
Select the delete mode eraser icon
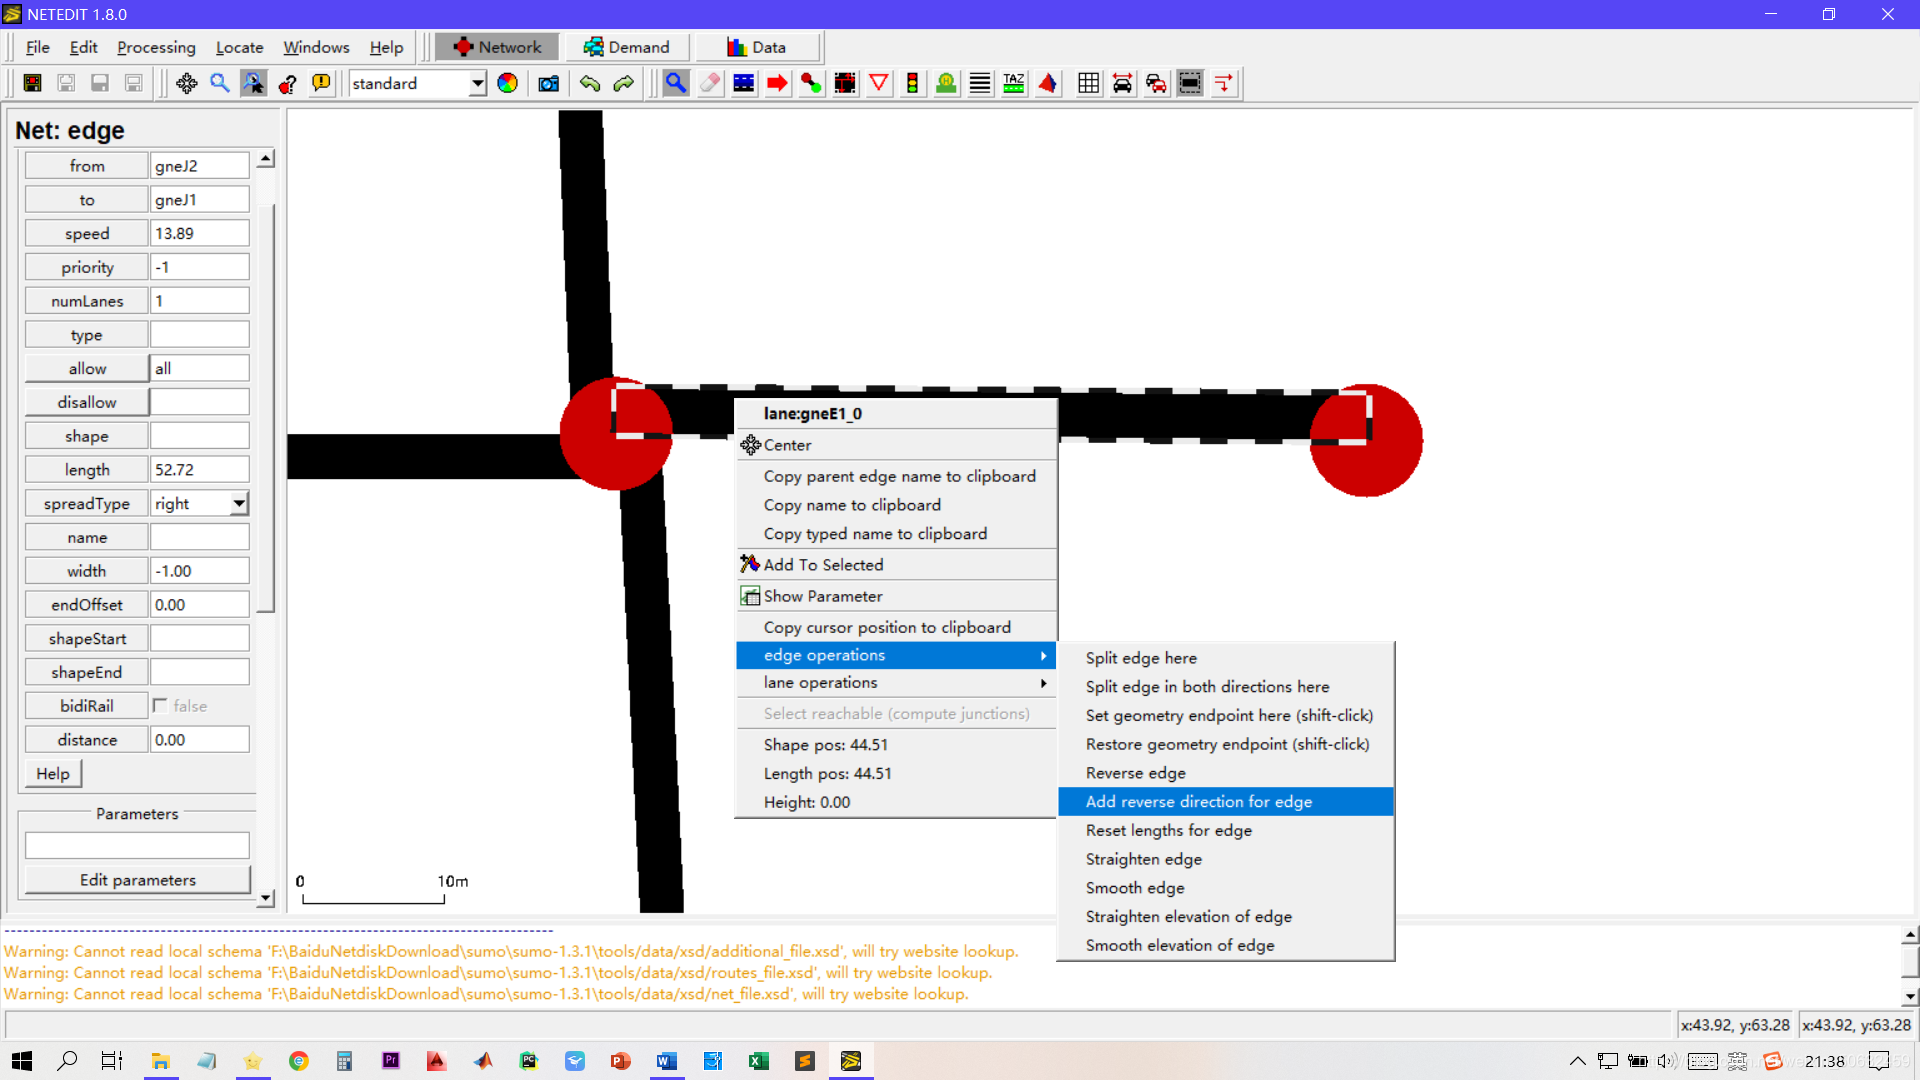[710, 83]
